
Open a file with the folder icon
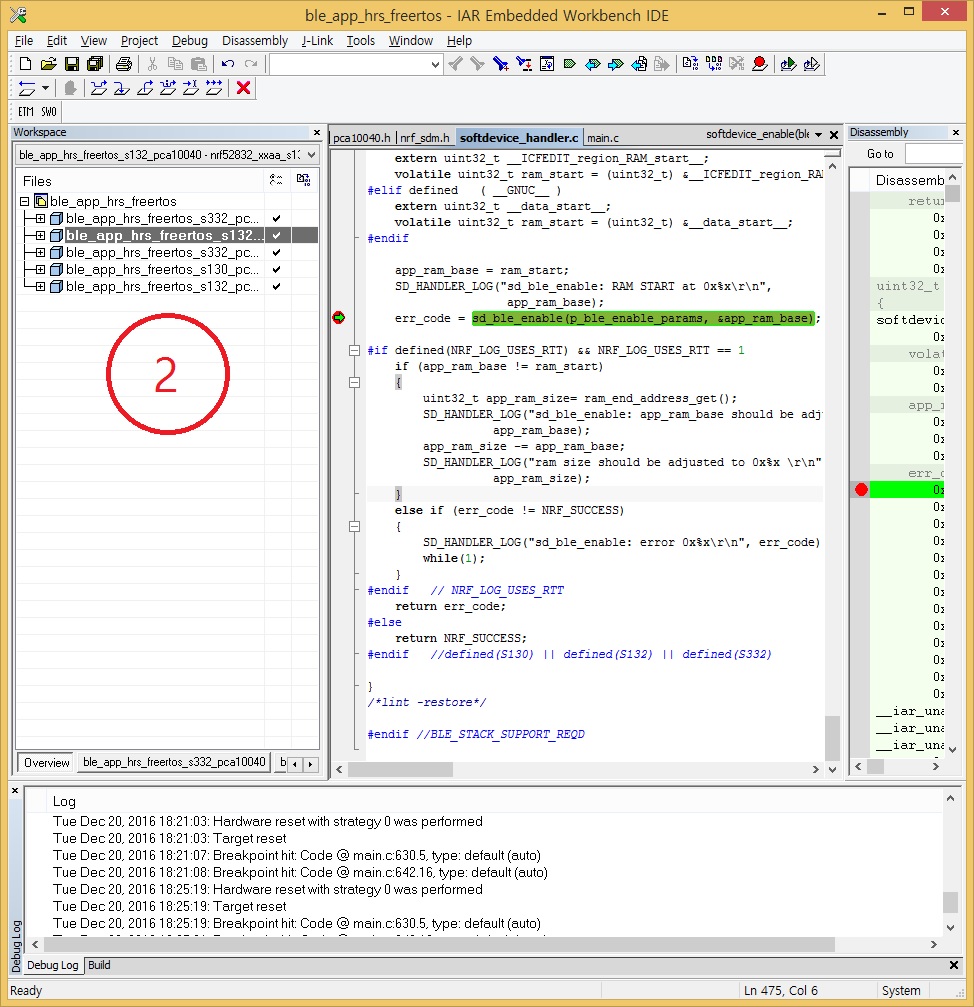click(x=48, y=64)
